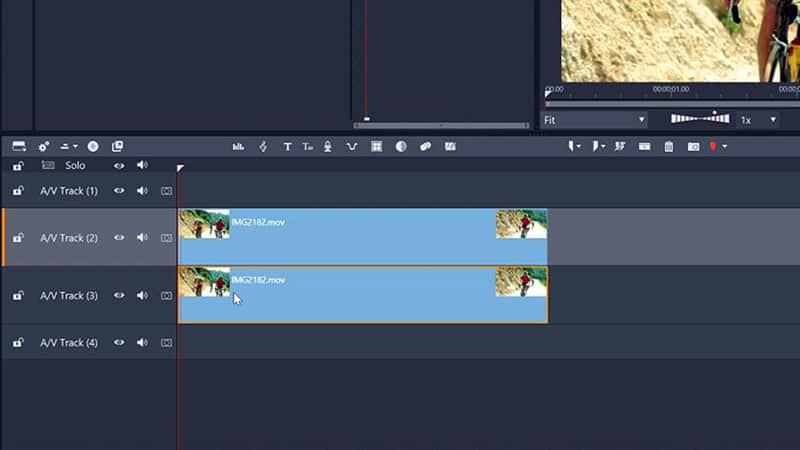Hide video of A/V Track (2)
Viewport: 800px width, 450px height.
(119, 238)
